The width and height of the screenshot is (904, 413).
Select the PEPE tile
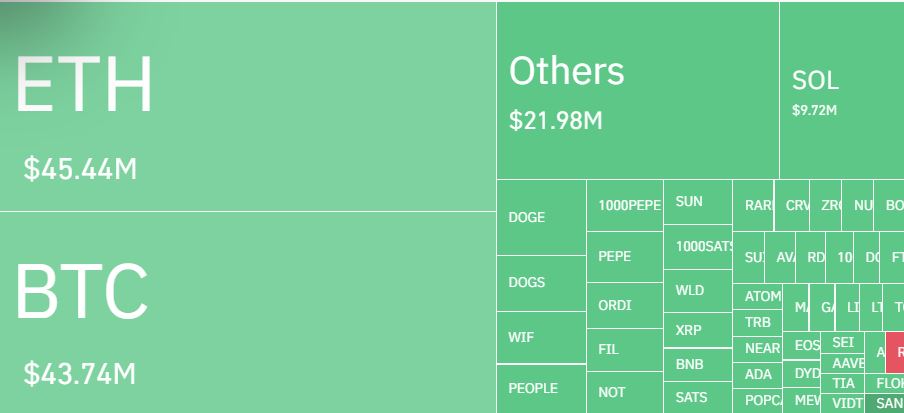(625, 257)
